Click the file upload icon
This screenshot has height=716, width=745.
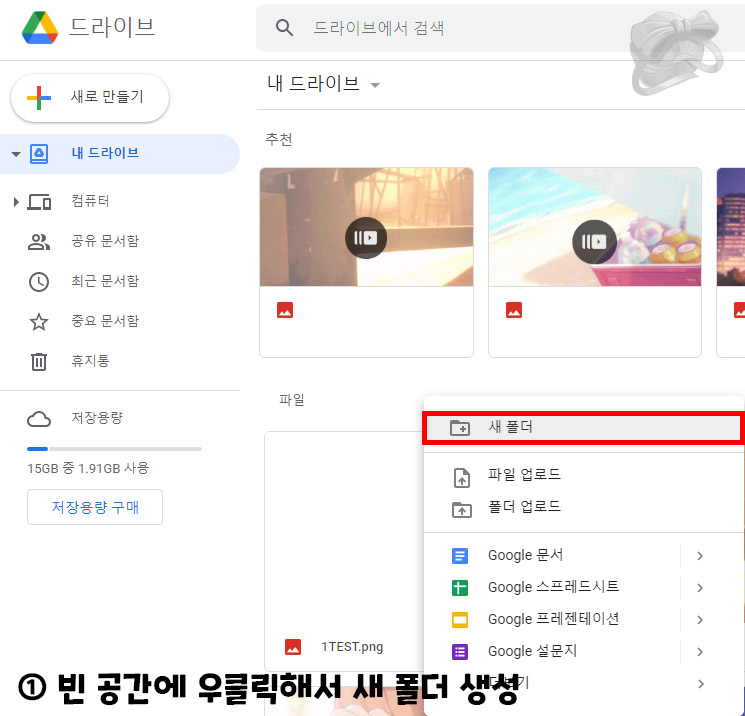point(462,477)
